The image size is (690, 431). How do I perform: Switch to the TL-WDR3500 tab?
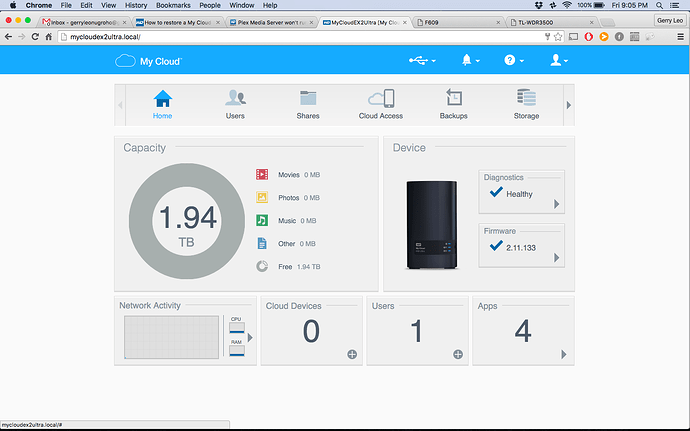click(553, 22)
